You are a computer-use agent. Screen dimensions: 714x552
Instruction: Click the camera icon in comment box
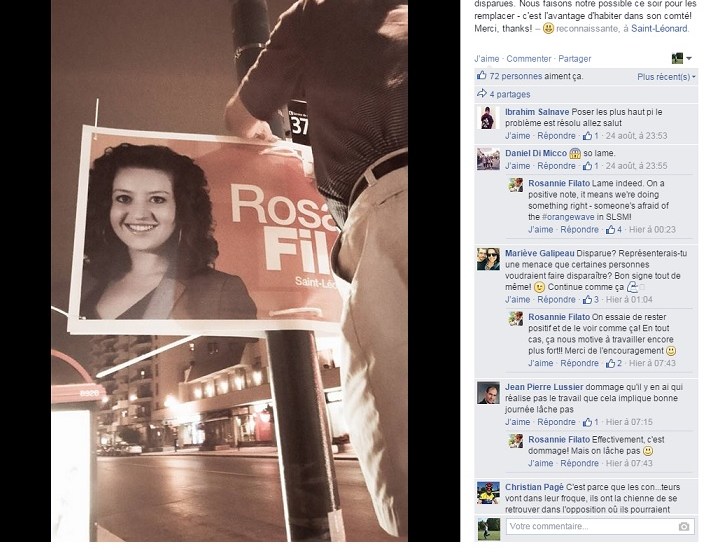[x=683, y=526]
